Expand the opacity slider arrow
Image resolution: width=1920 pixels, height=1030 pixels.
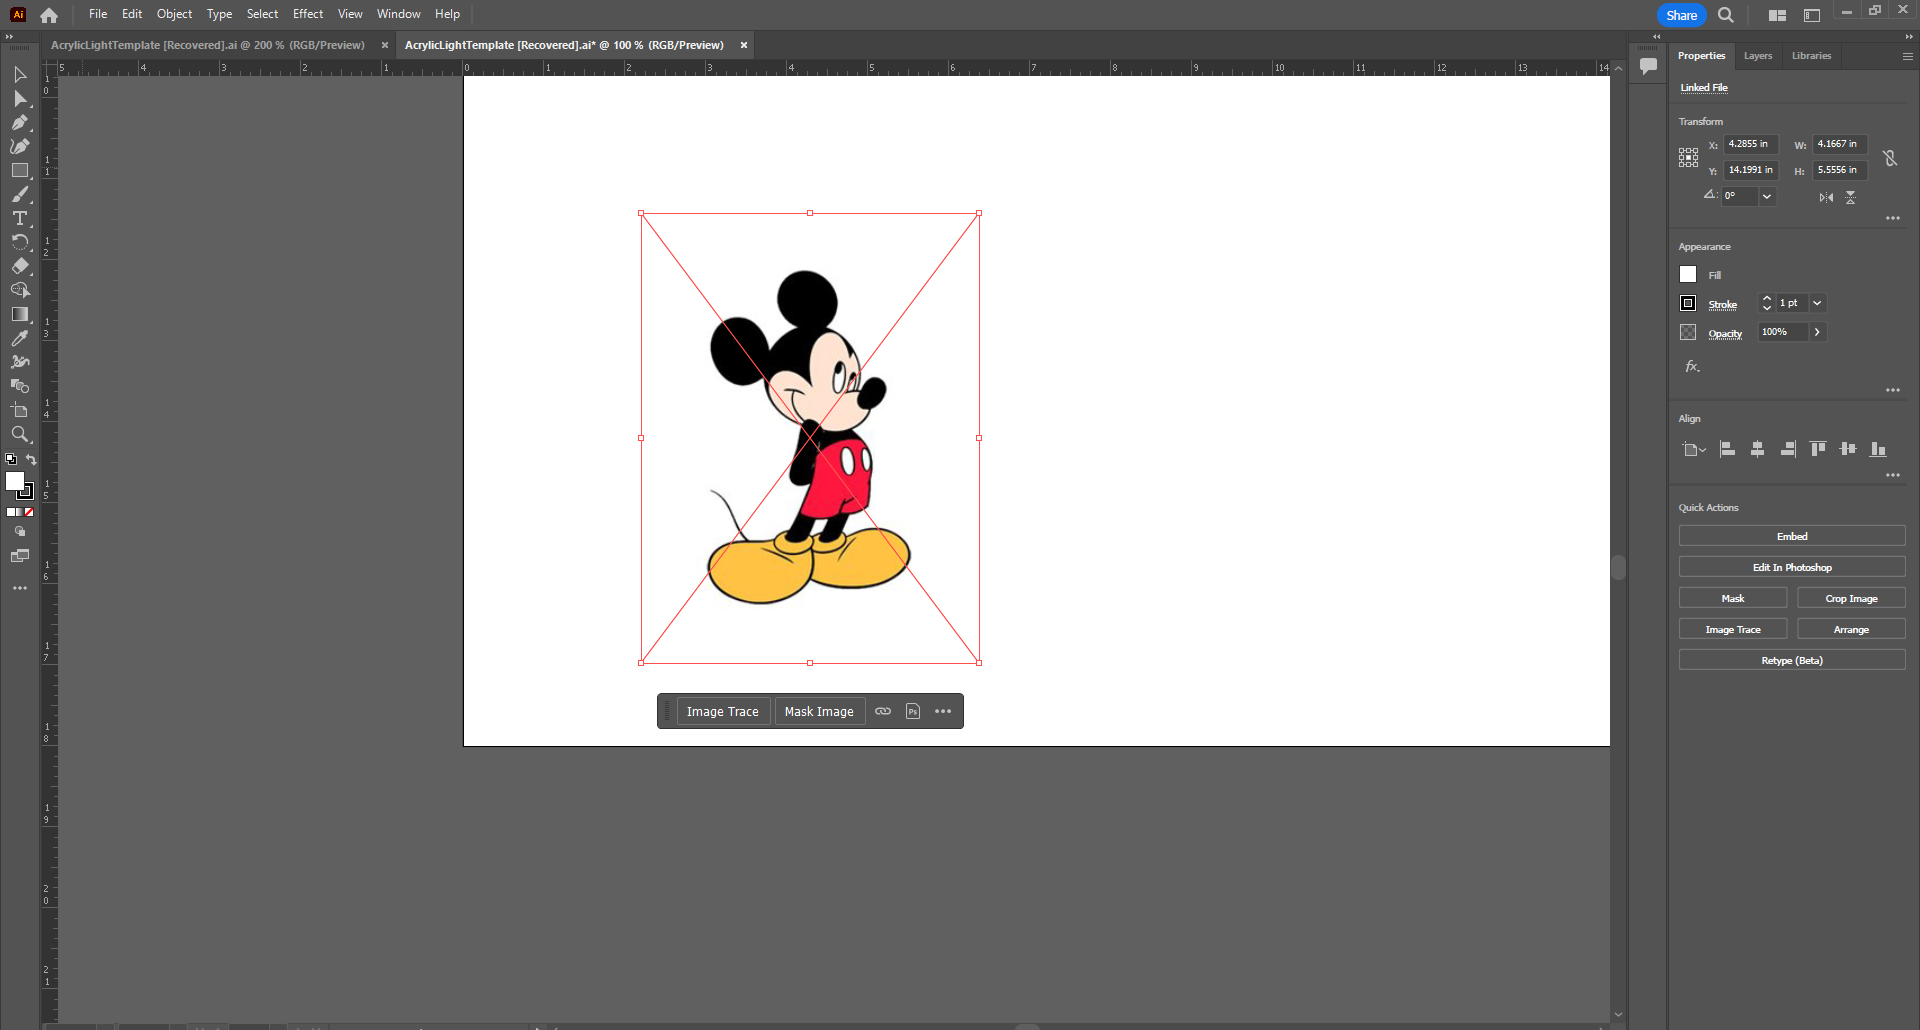point(1817,332)
